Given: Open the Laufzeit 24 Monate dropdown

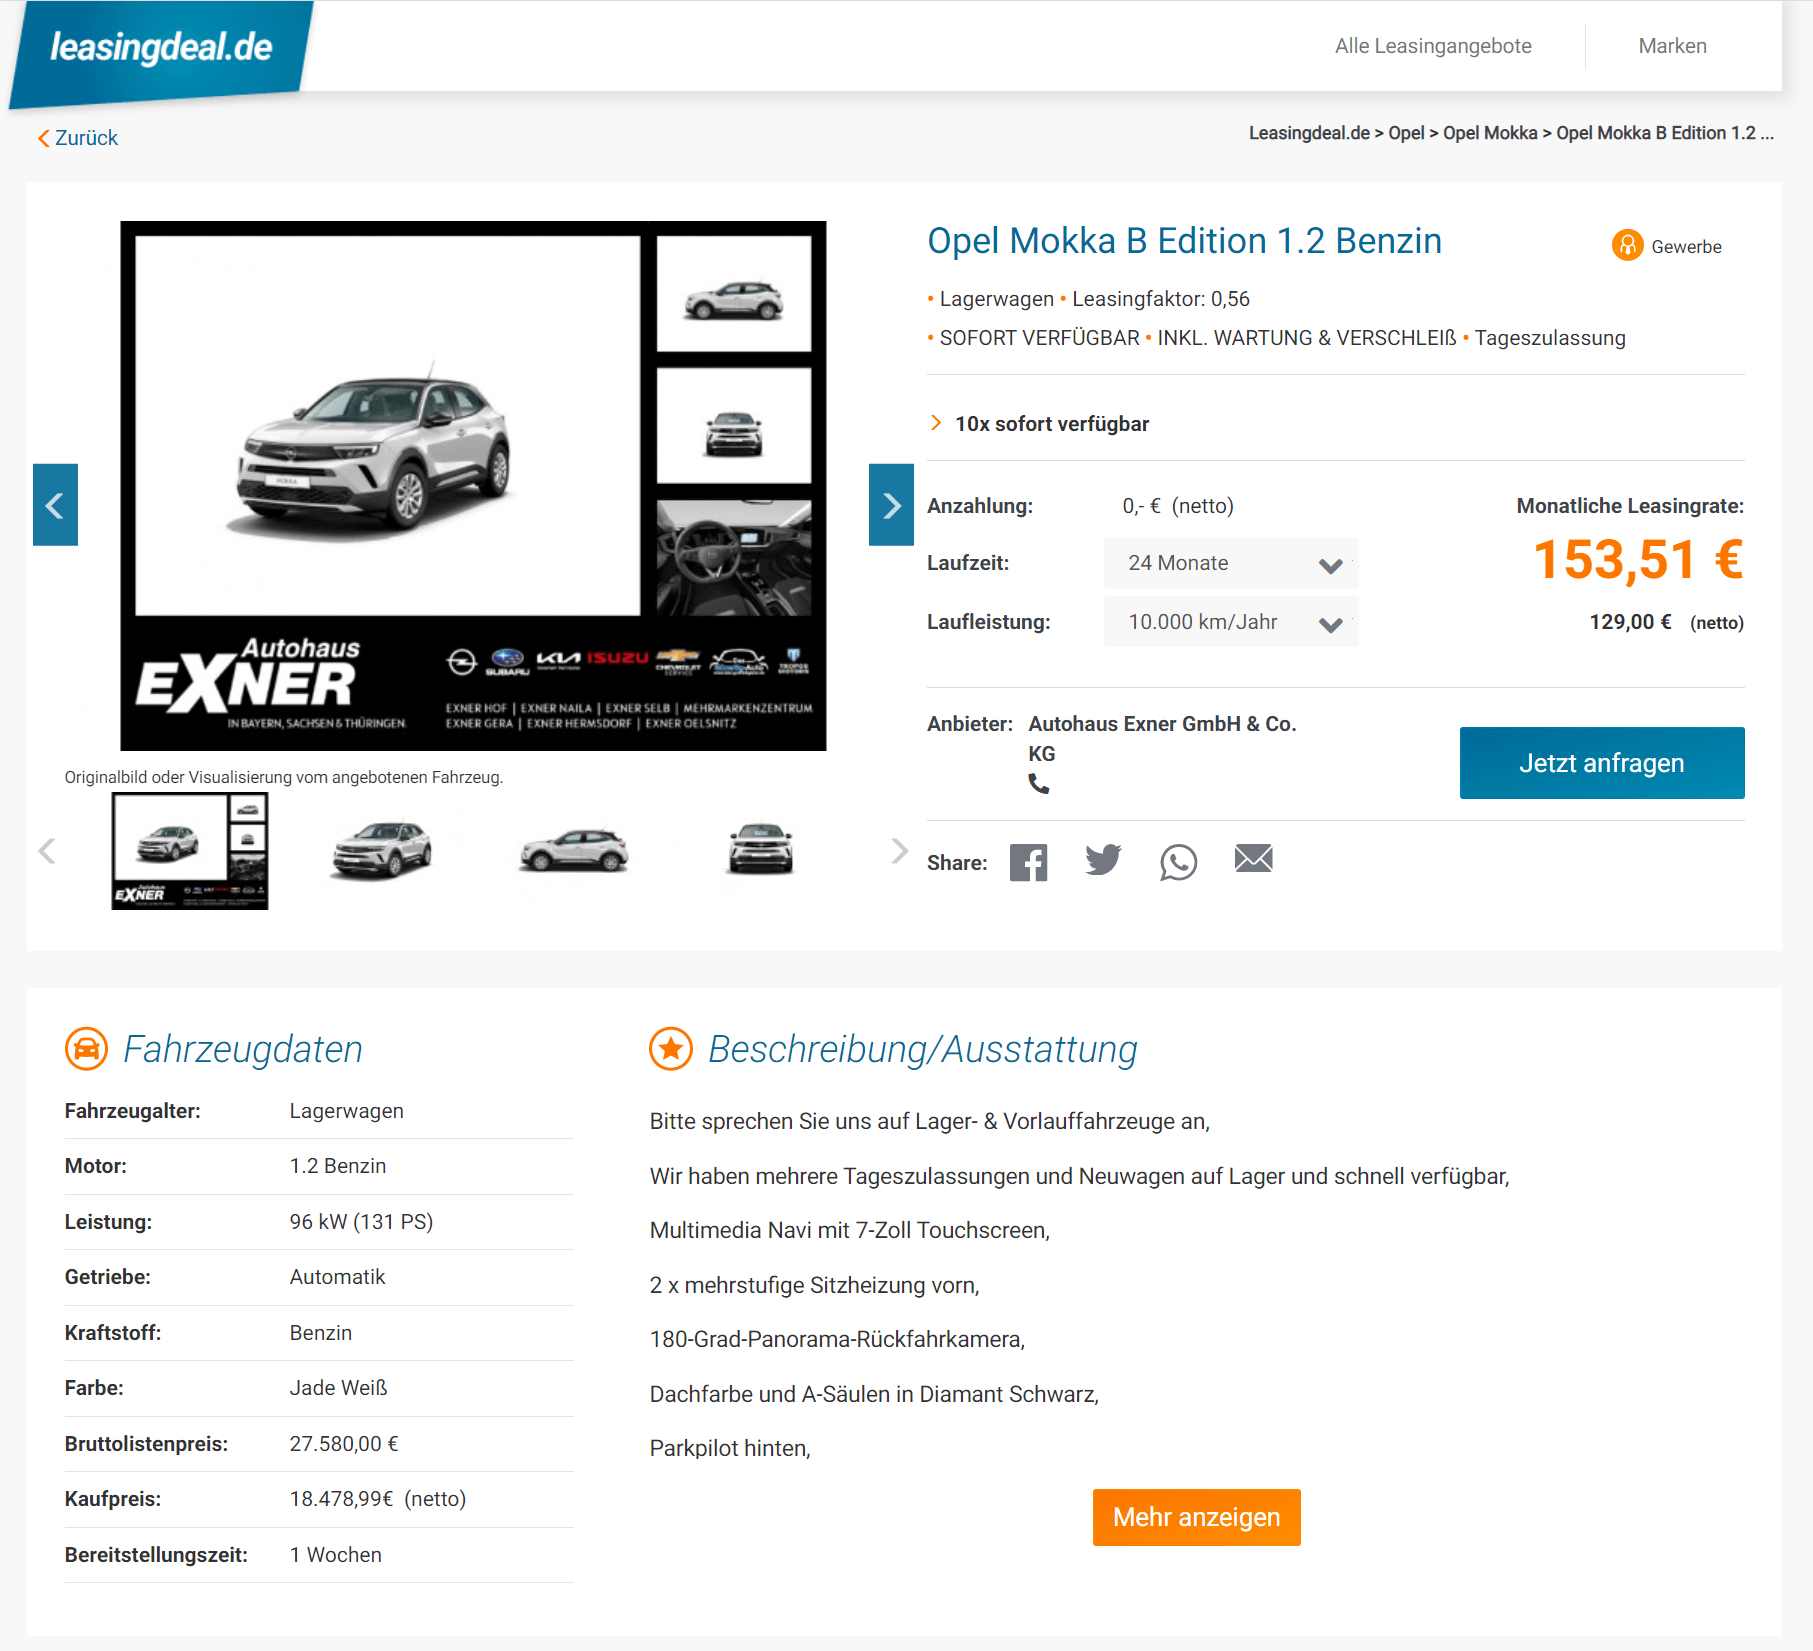Looking at the screenshot, I should (1231, 563).
